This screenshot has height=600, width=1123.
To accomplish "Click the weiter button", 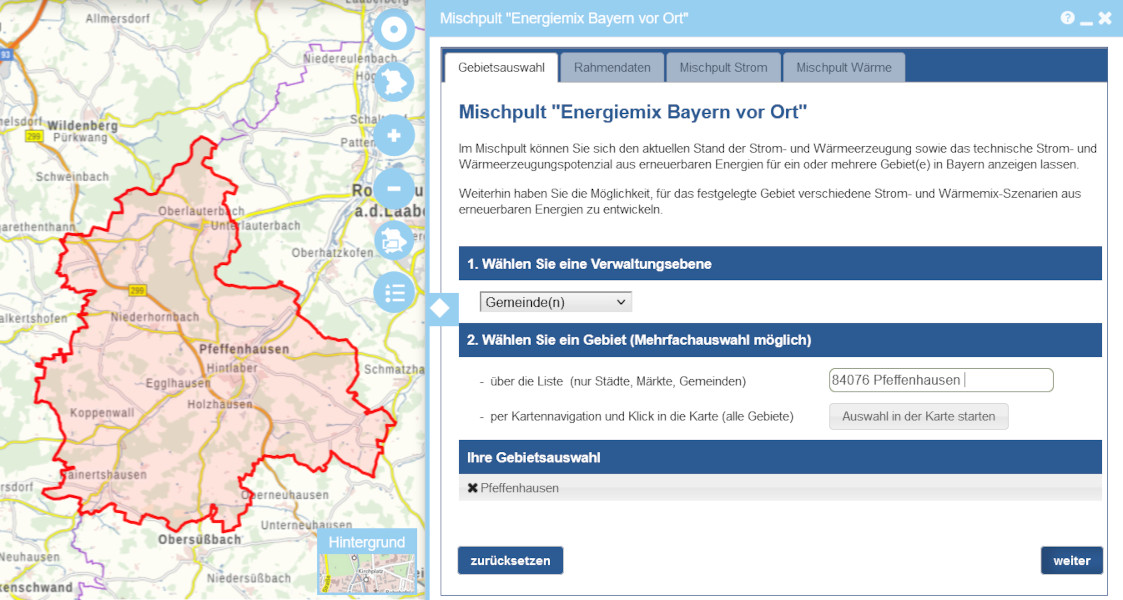I will [1071, 561].
